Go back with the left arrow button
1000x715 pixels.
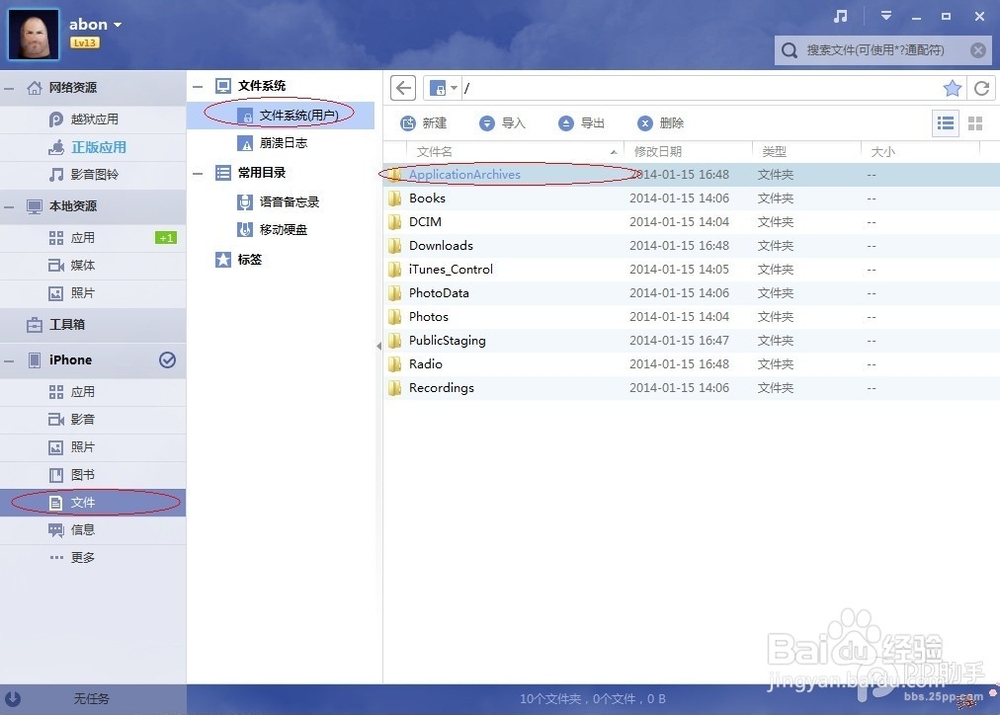click(403, 88)
